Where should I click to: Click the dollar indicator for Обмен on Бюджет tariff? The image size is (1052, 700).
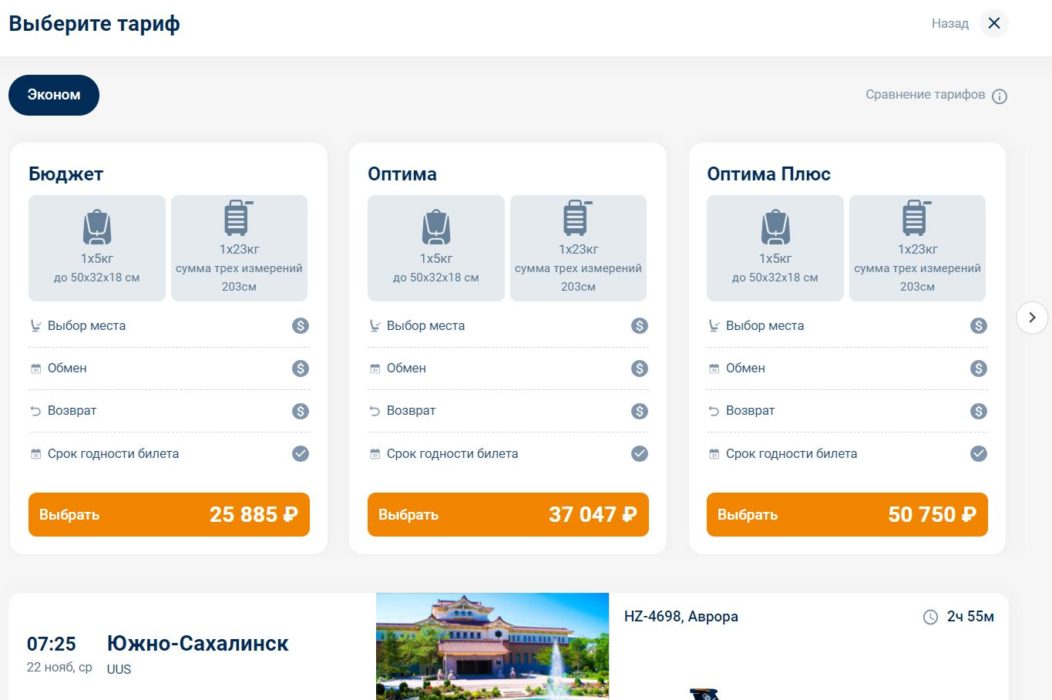[298, 368]
